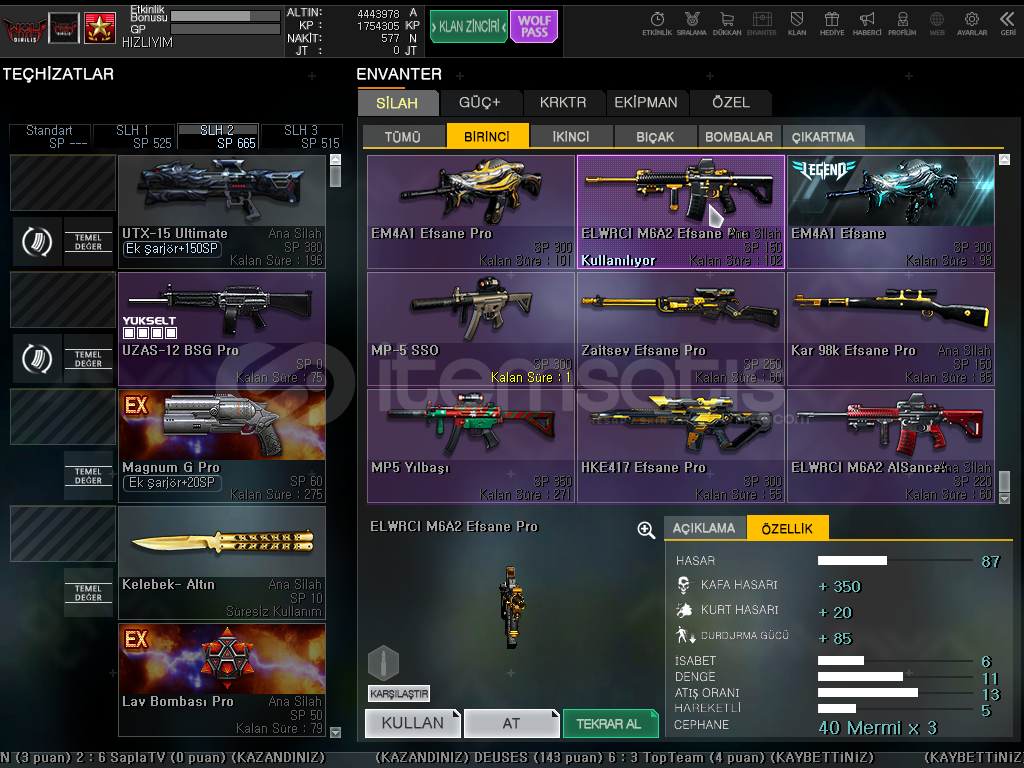Open the Envanter icon in top bar

click(761, 24)
